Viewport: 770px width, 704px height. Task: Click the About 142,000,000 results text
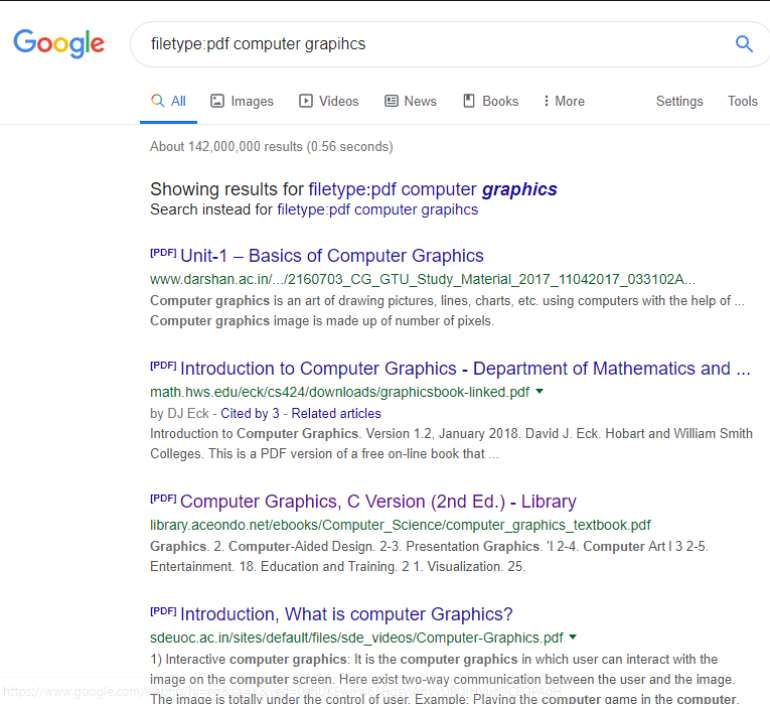pyautogui.click(x=272, y=146)
